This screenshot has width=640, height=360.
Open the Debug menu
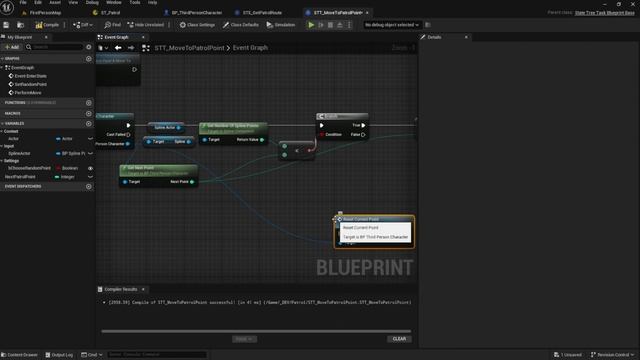(92, 2)
